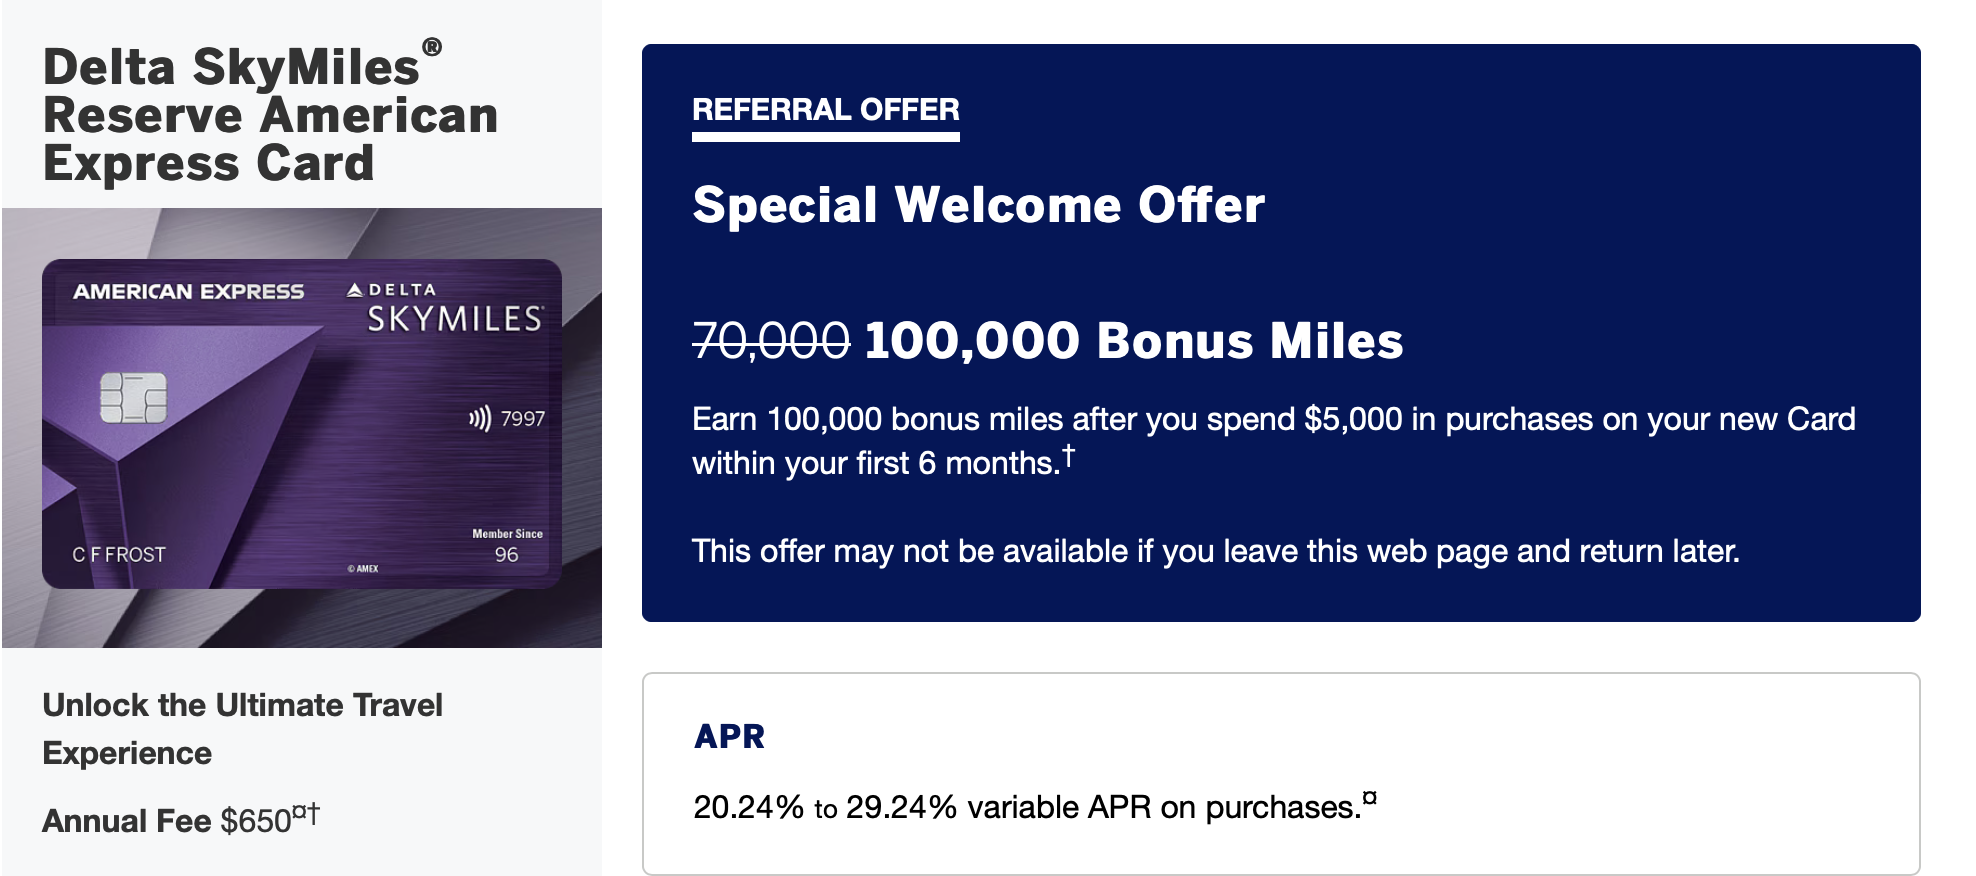Click the Unlock the Ultimate Travel Experience text
Screen dimensions: 1976x876
tap(242, 729)
